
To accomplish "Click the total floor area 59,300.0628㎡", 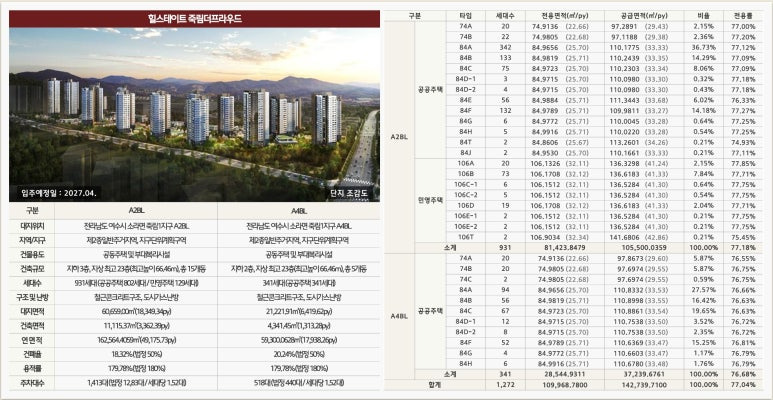I will click(x=299, y=340).
